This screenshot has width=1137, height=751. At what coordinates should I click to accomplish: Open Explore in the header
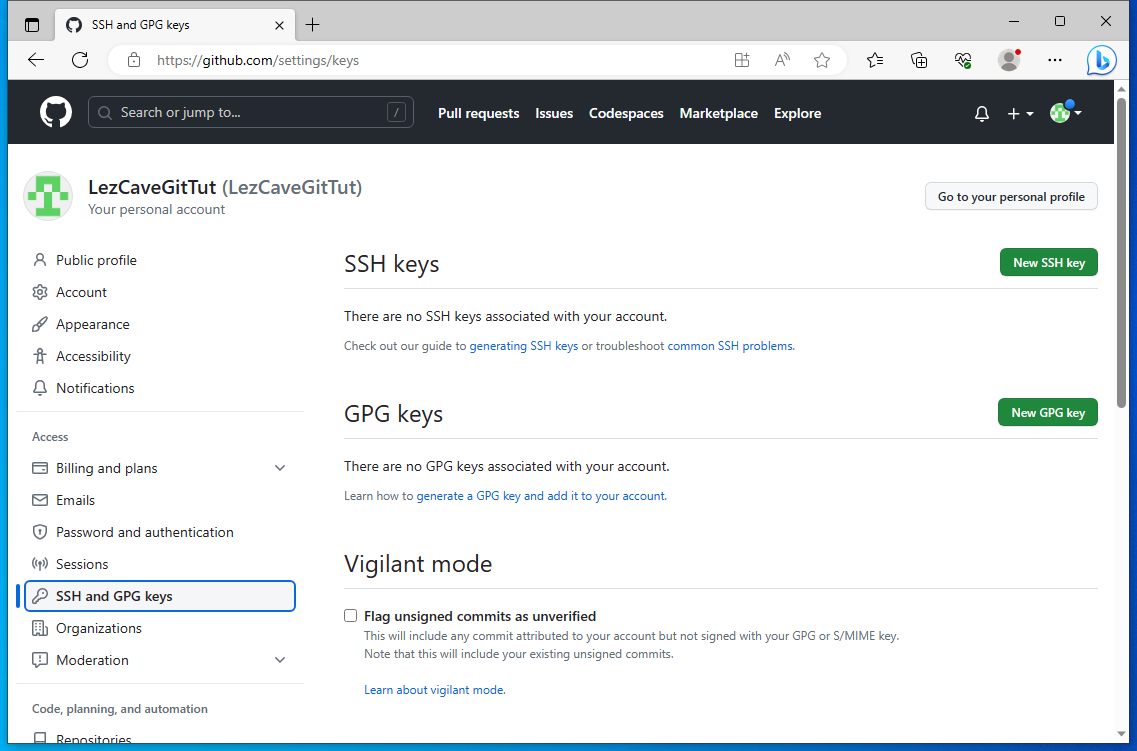tap(798, 113)
